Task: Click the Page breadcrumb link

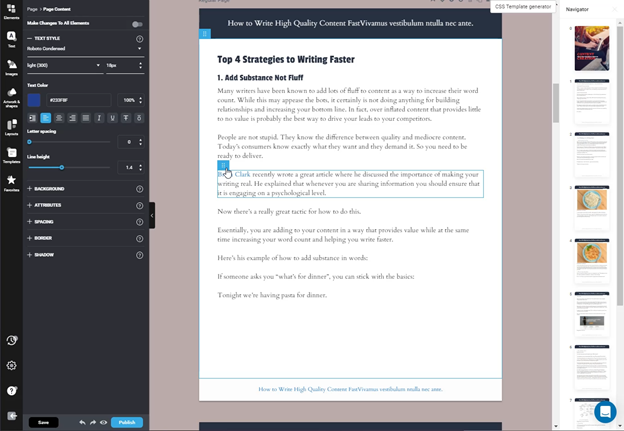Action: coord(32,9)
